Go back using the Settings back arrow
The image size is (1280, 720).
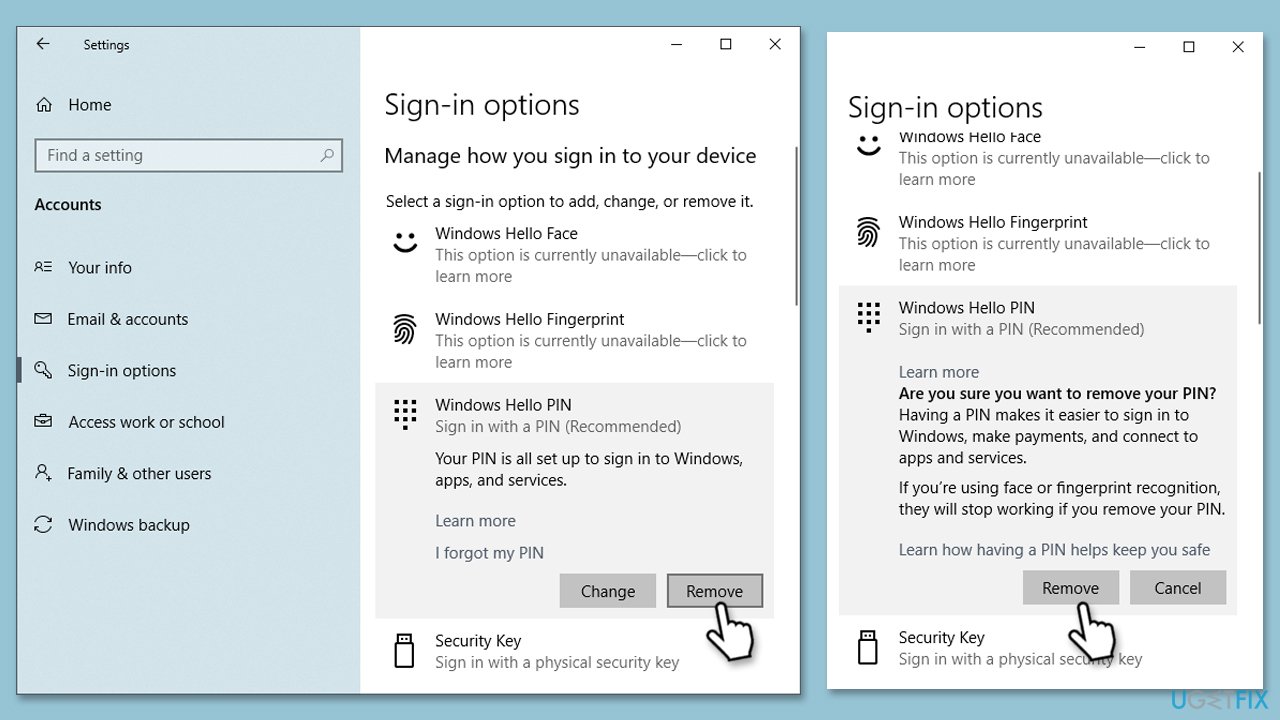click(42, 44)
